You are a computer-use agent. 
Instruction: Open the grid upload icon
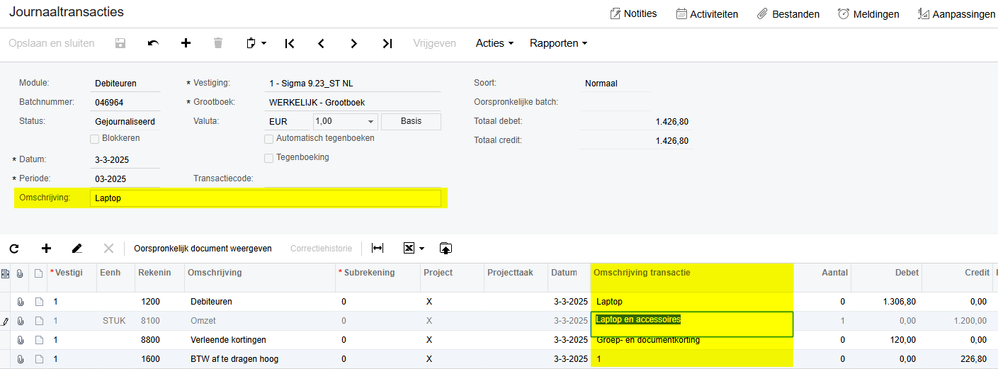[x=446, y=248]
